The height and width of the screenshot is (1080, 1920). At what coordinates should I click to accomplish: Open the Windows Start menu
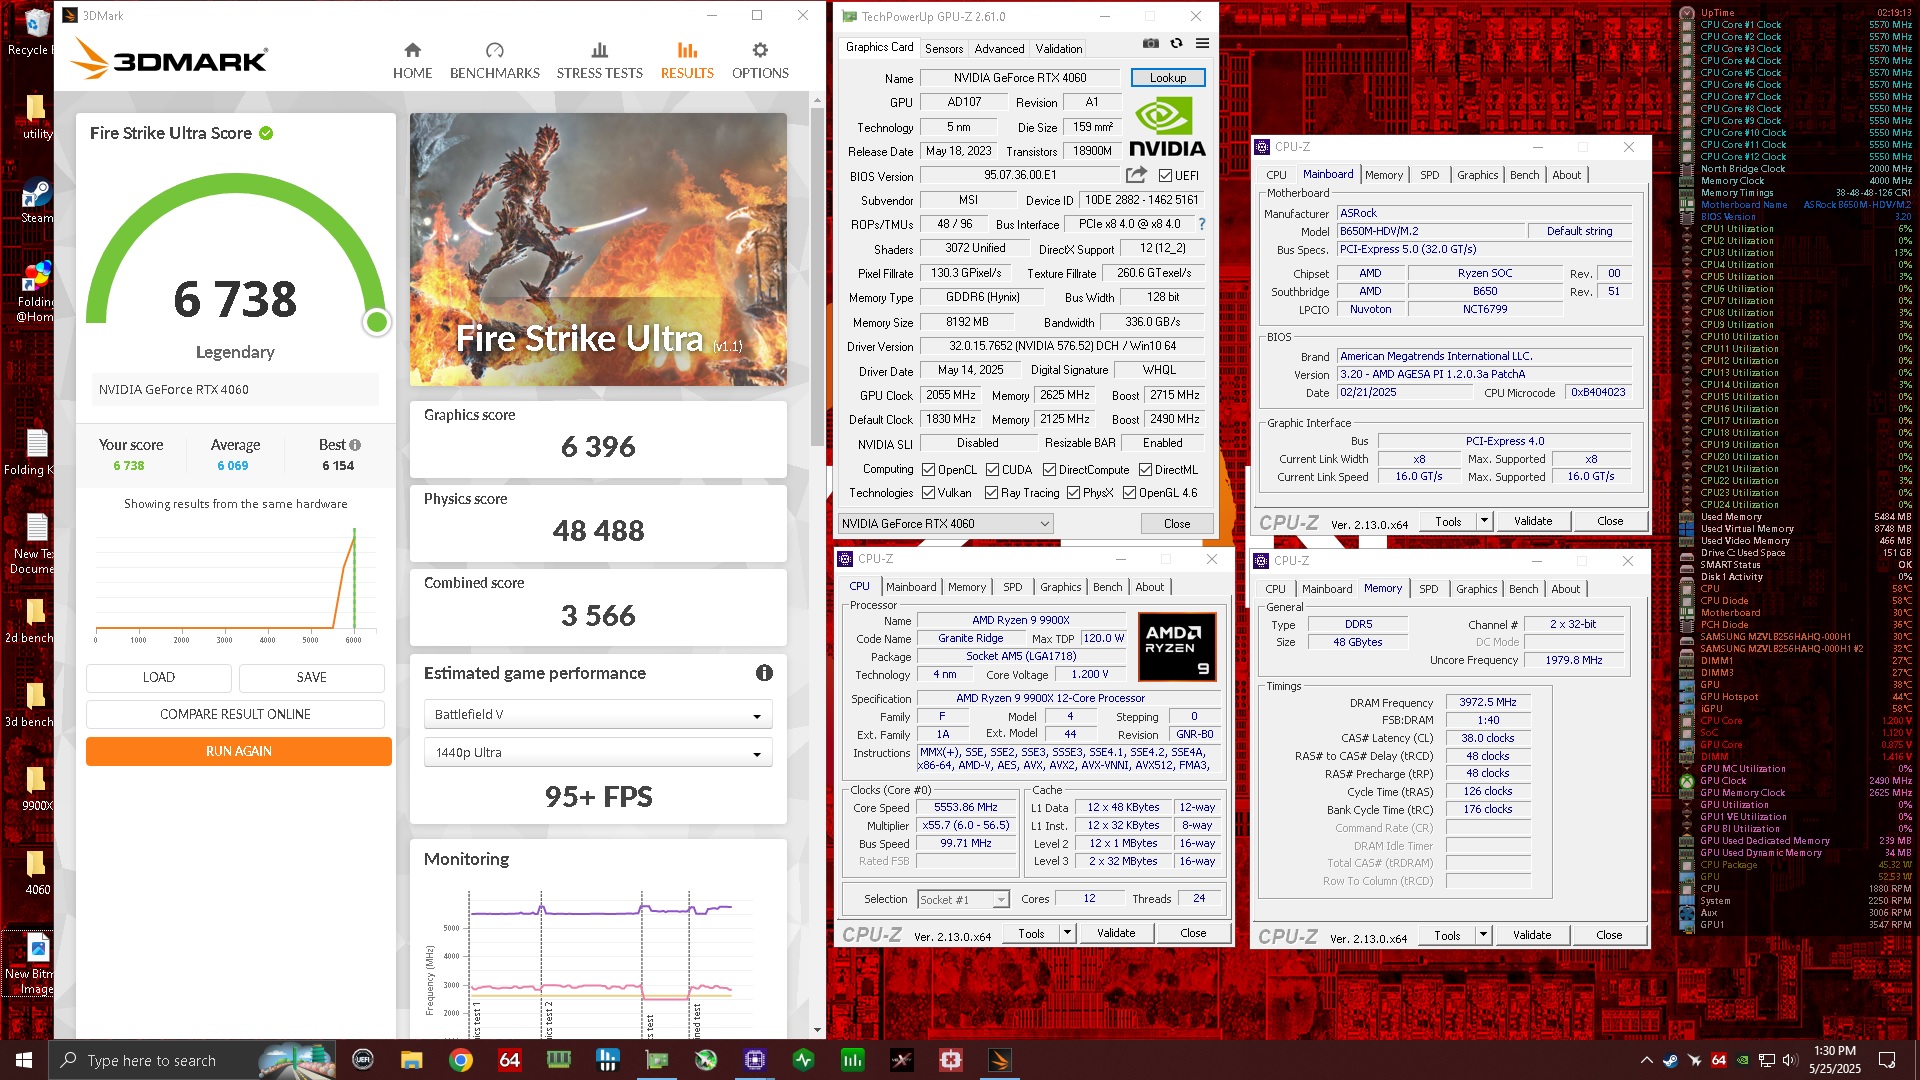tap(24, 1060)
